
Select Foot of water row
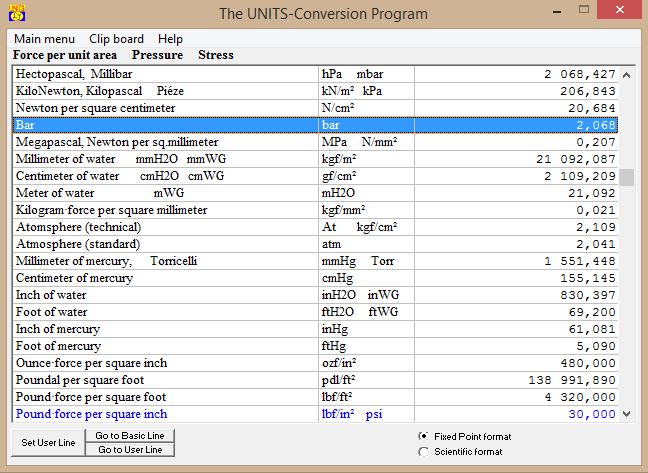[x=315, y=312]
